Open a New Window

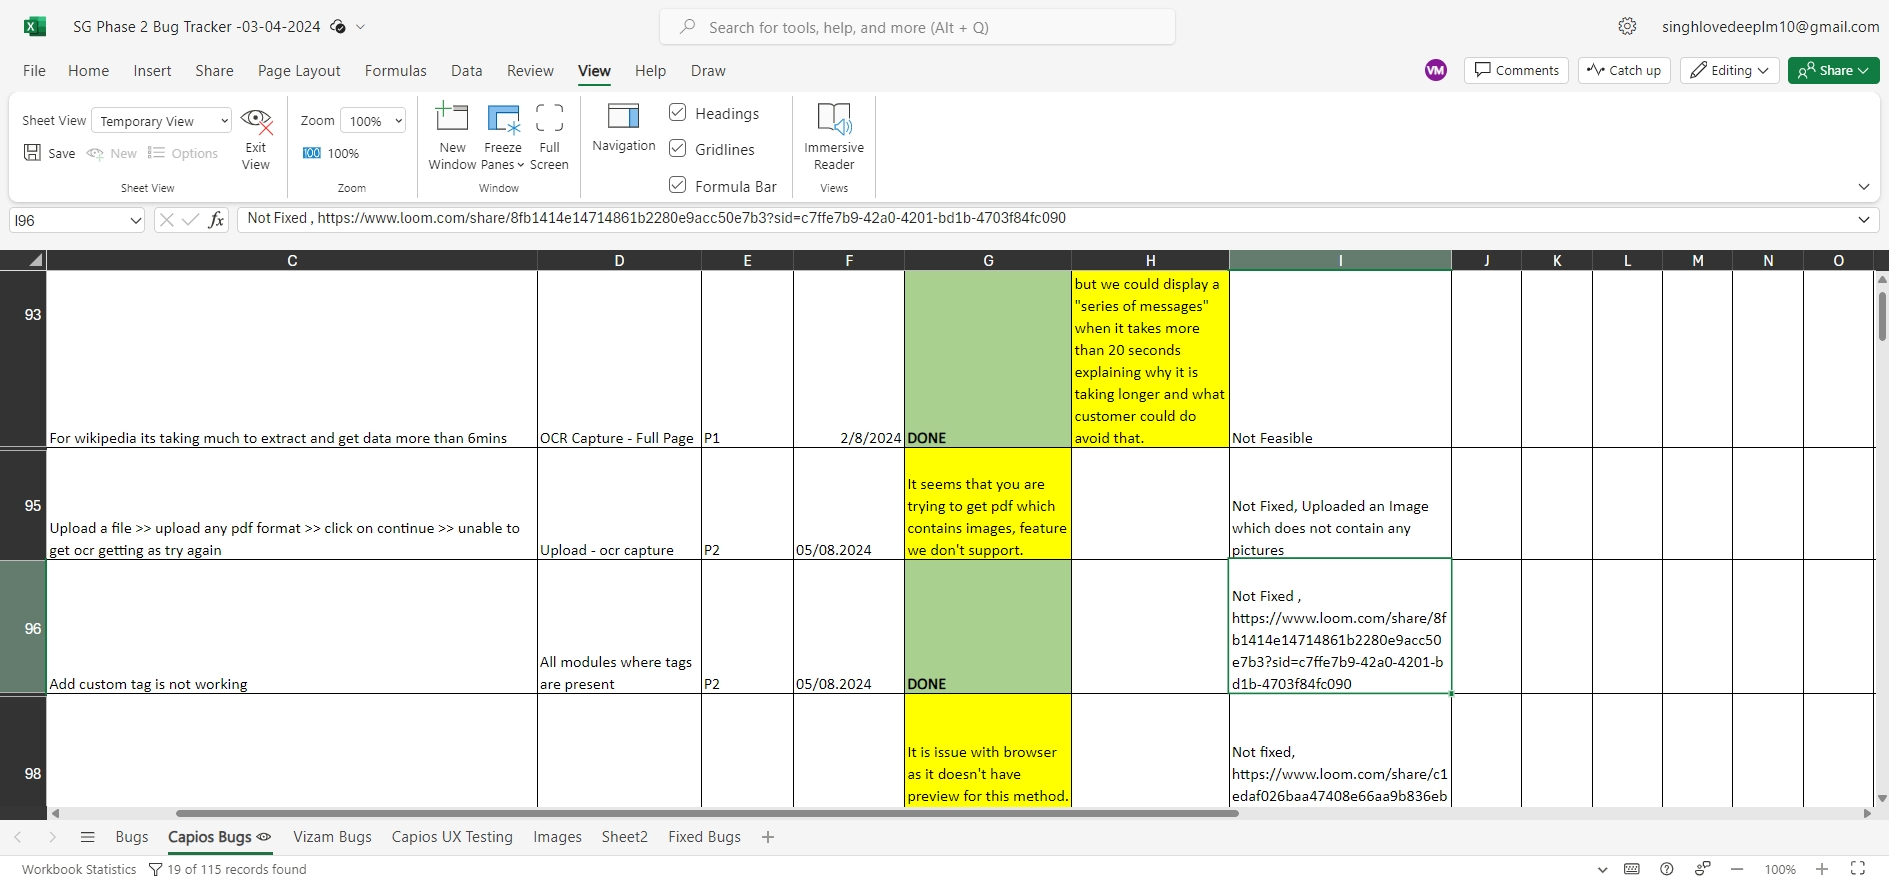point(452,138)
